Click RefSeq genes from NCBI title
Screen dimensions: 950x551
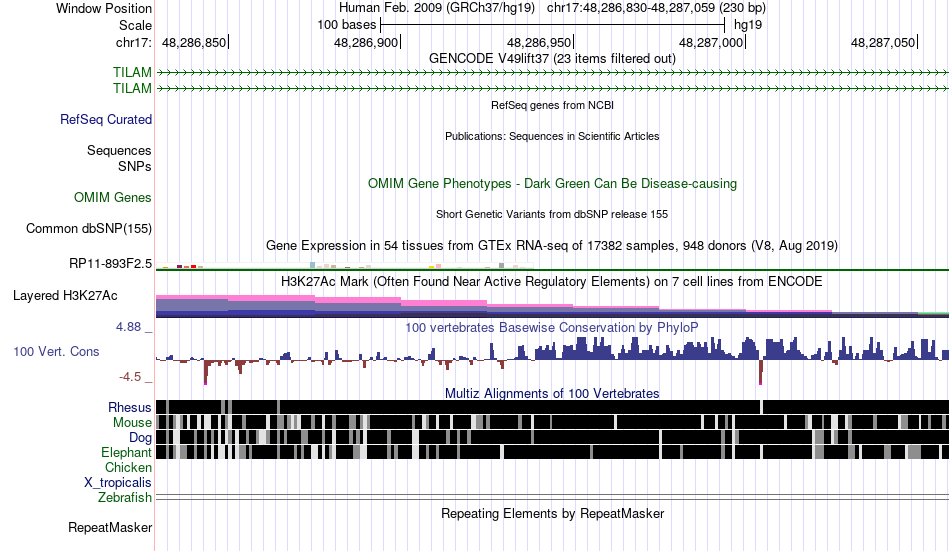point(552,105)
